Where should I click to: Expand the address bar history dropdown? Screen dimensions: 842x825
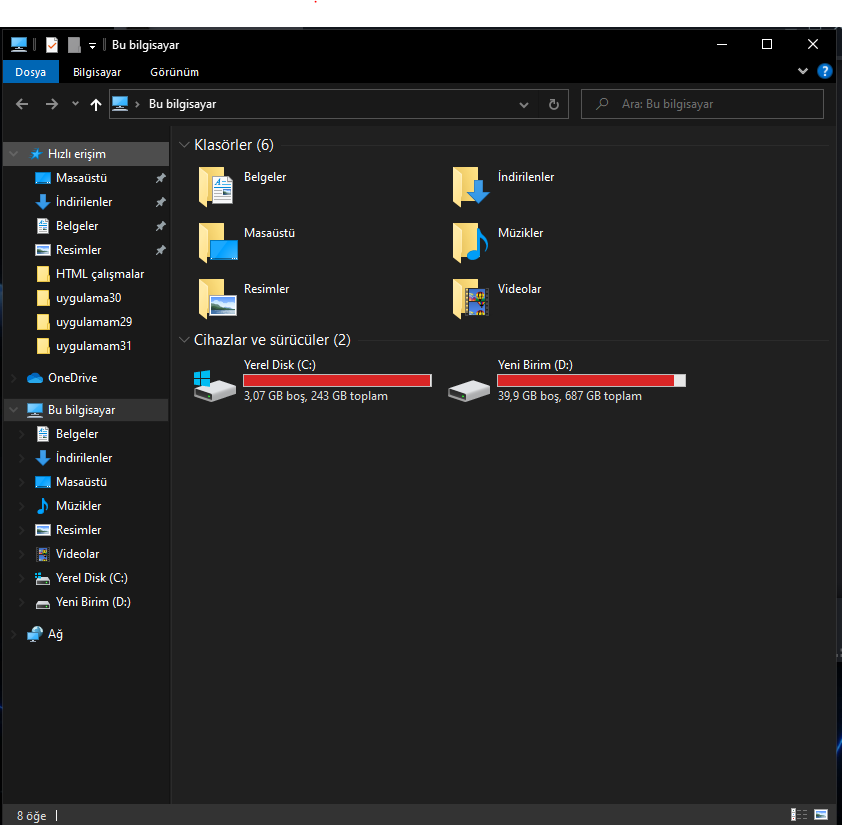(524, 104)
